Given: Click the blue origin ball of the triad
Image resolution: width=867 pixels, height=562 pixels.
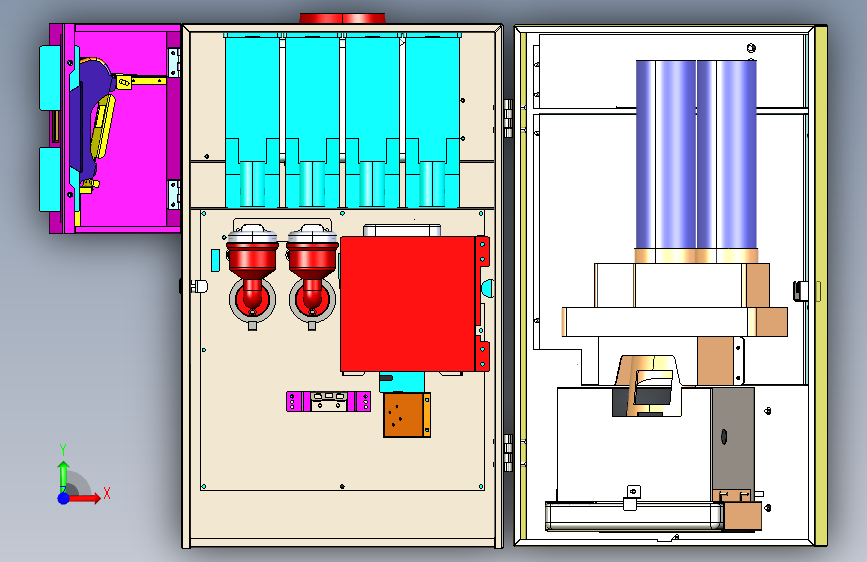Looking at the screenshot, I should pyautogui.click(x=63, y=498).
